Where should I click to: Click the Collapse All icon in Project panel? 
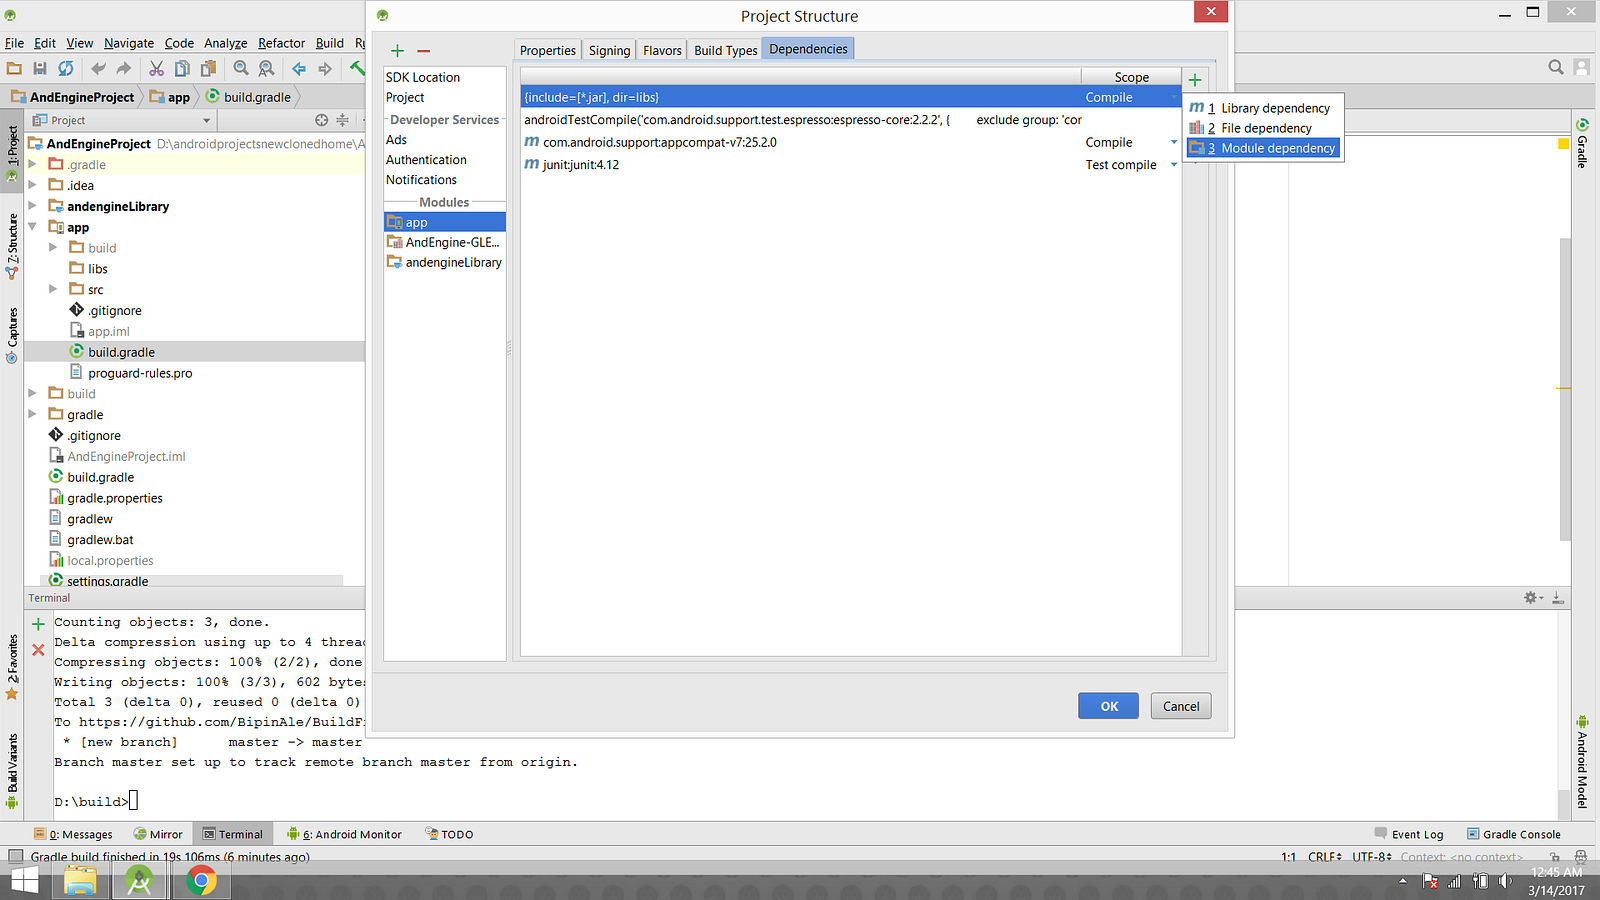click(x=343, y=120)
